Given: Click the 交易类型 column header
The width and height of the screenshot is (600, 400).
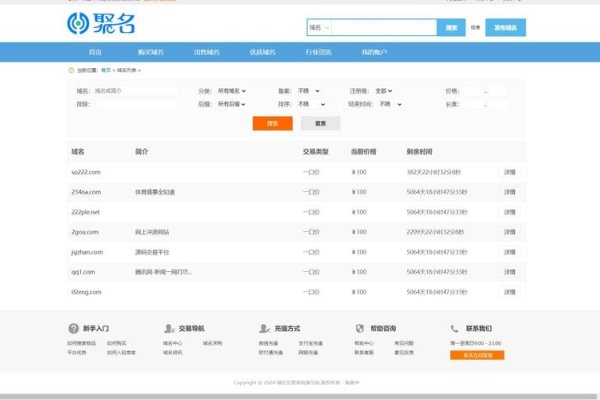Looking at the screenshot, I should [316, 152].
